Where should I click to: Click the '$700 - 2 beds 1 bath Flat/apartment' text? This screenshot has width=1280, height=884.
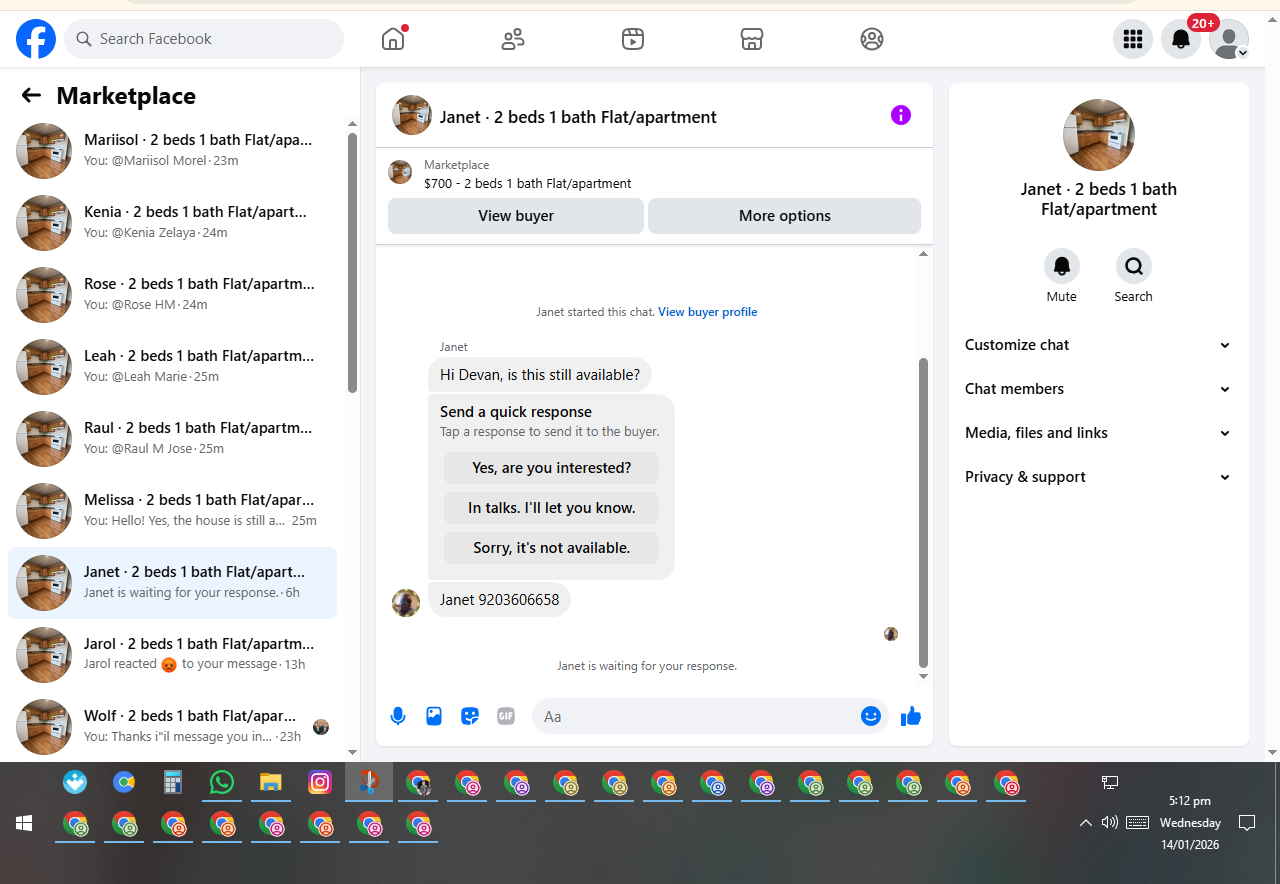528,184
